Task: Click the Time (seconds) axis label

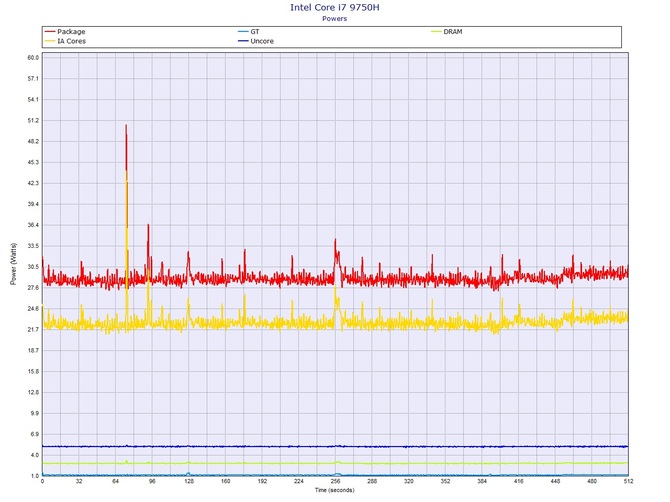Action: 335,490
